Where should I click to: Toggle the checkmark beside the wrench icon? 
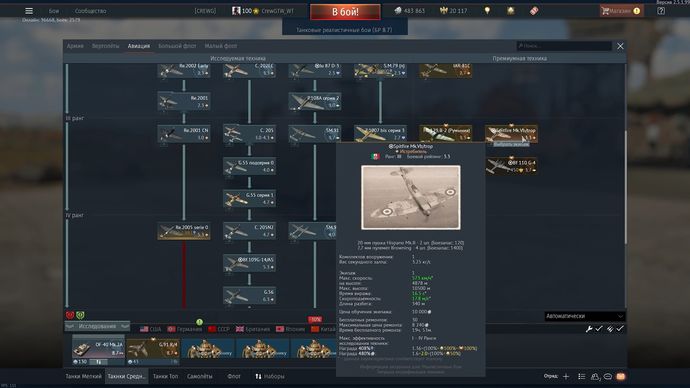point(599,329)
